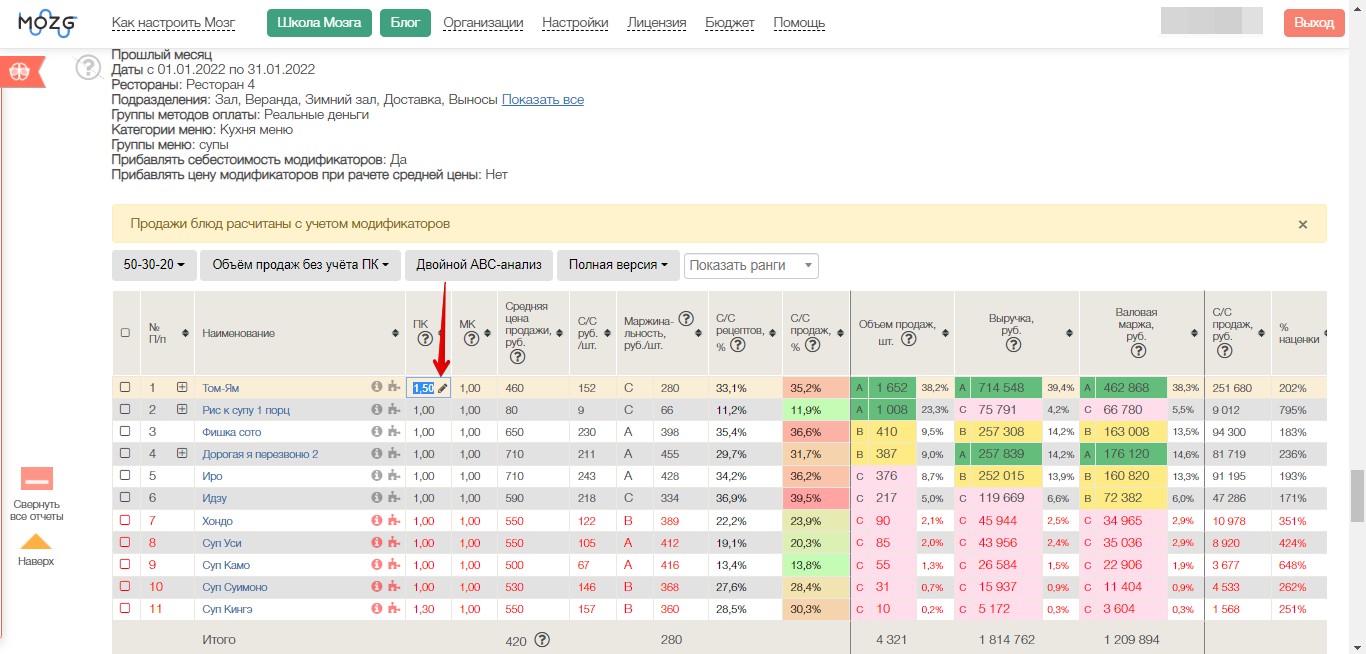This screenshot has height=654, width=1366.
Task: Open the Организации menu
Action: [483, 23]
